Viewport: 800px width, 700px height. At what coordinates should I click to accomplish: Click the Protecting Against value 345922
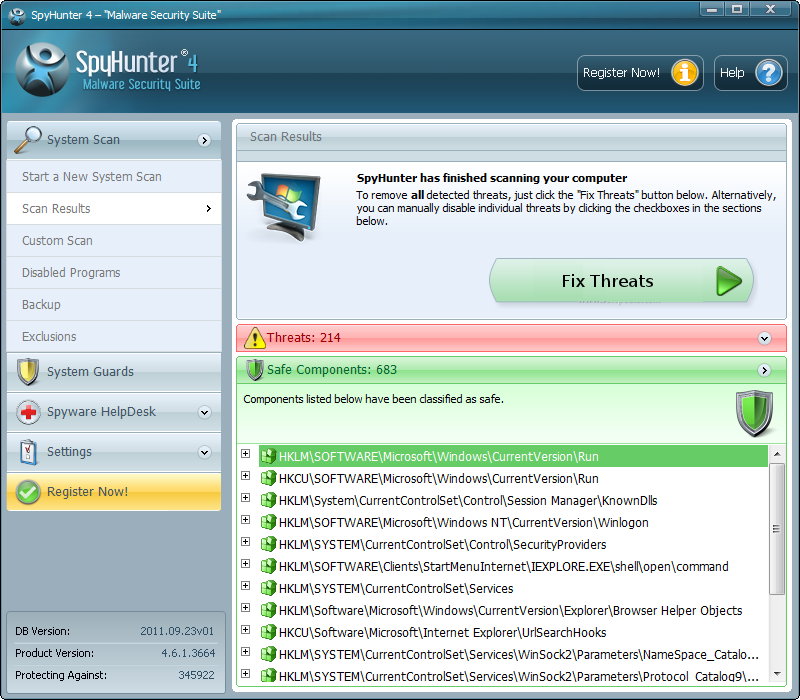196,675
